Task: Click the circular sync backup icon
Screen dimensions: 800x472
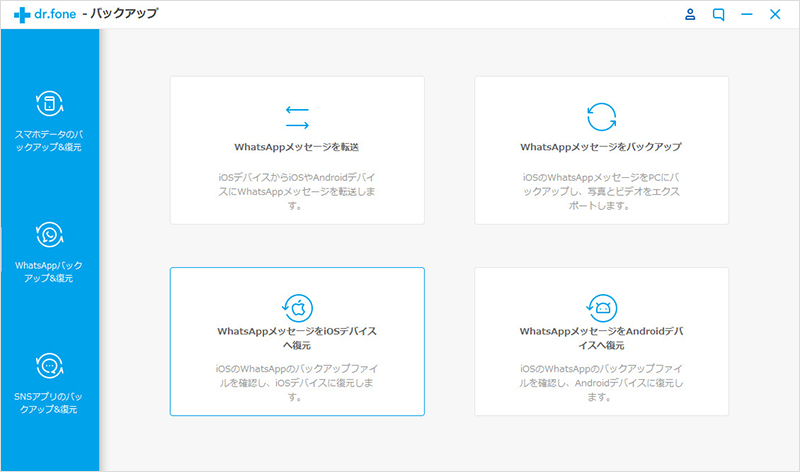Action: (602, 117)
